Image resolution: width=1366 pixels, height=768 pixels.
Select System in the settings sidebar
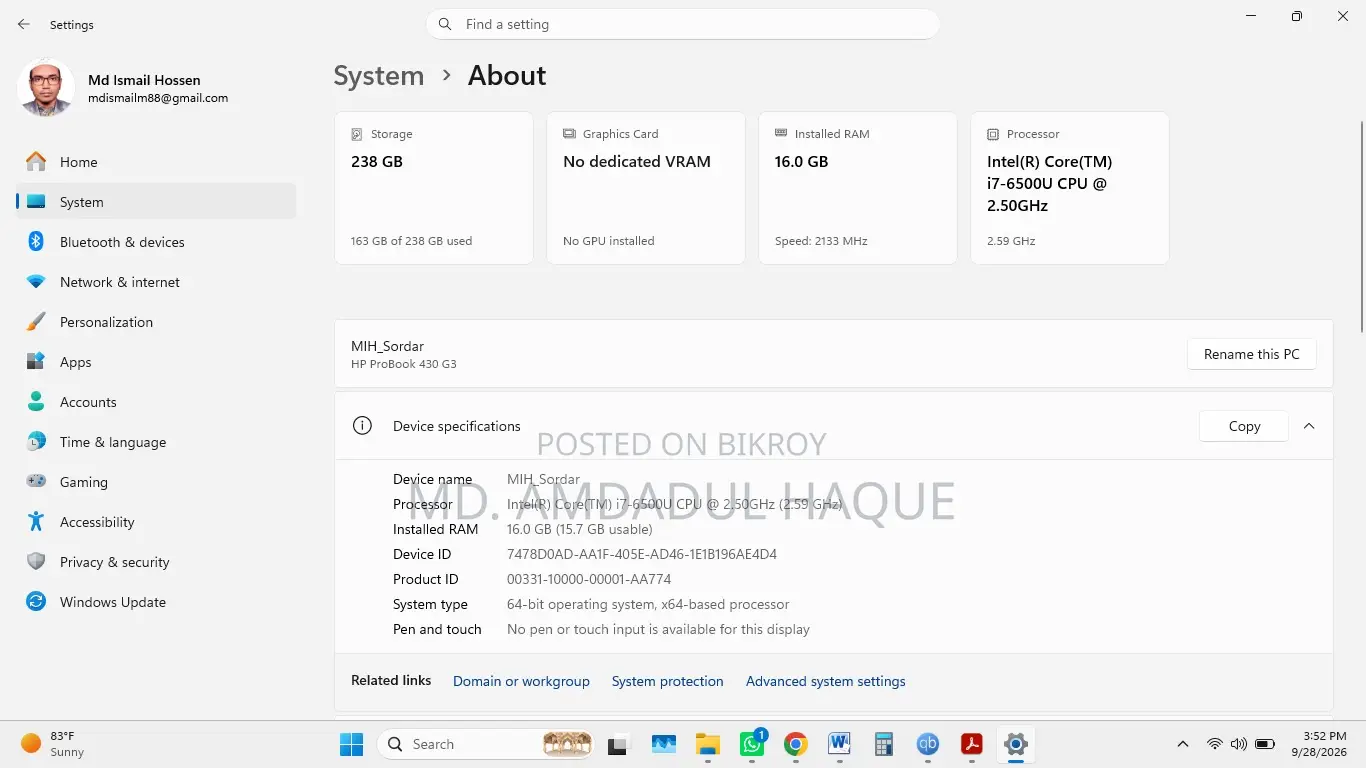tap(156, 202)
